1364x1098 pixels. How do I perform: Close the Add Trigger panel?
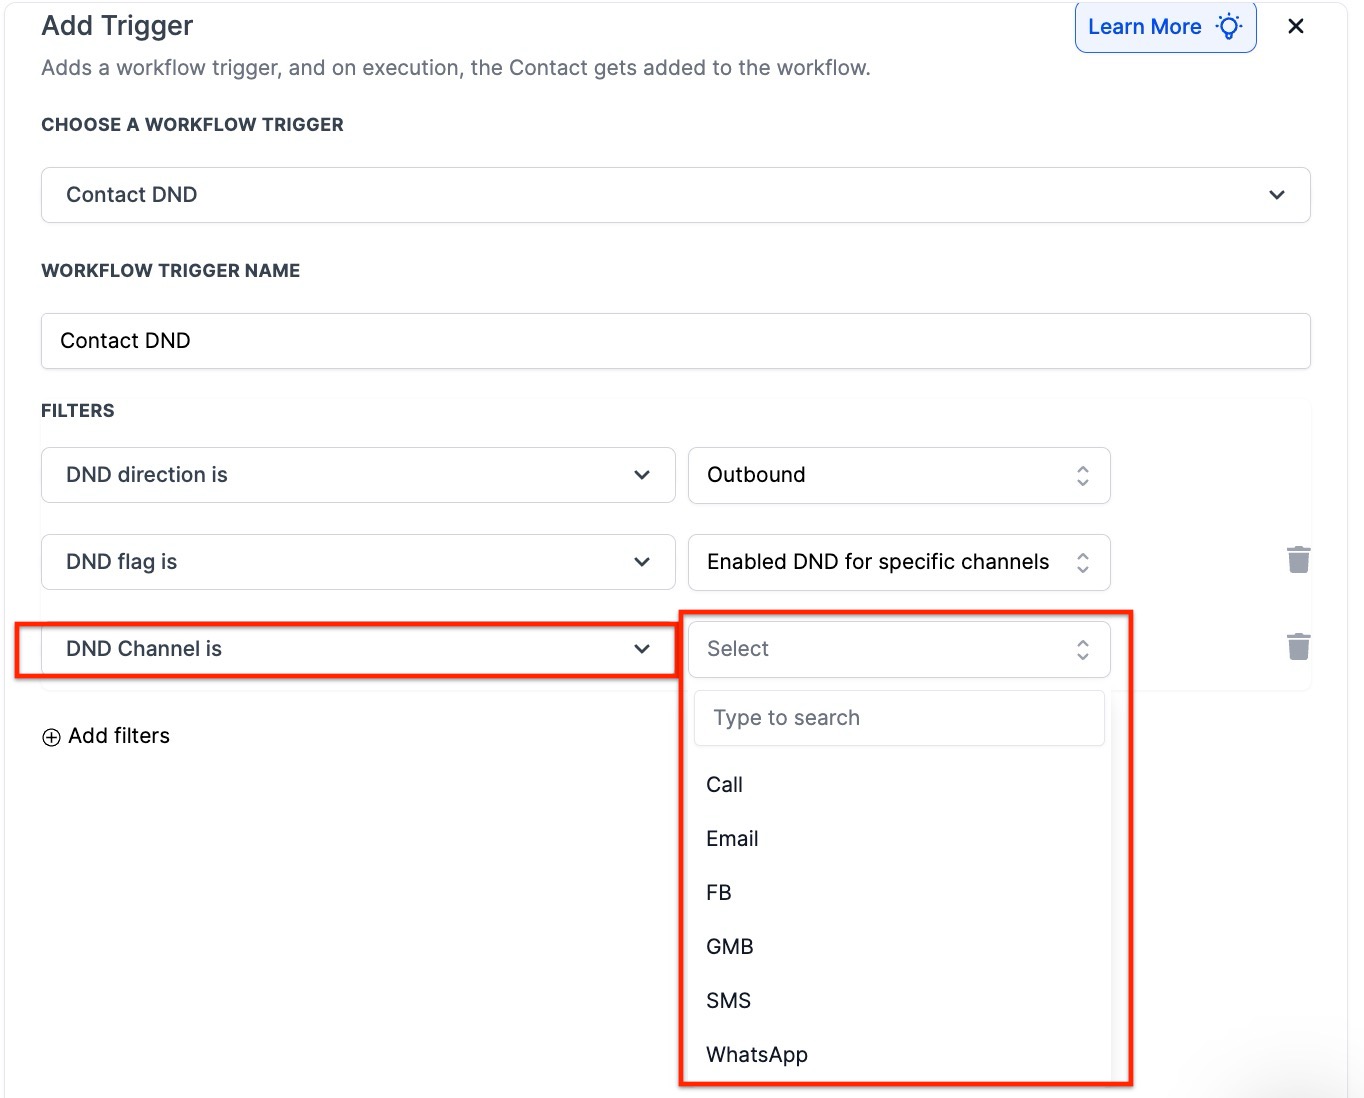tap(1296, 27)
